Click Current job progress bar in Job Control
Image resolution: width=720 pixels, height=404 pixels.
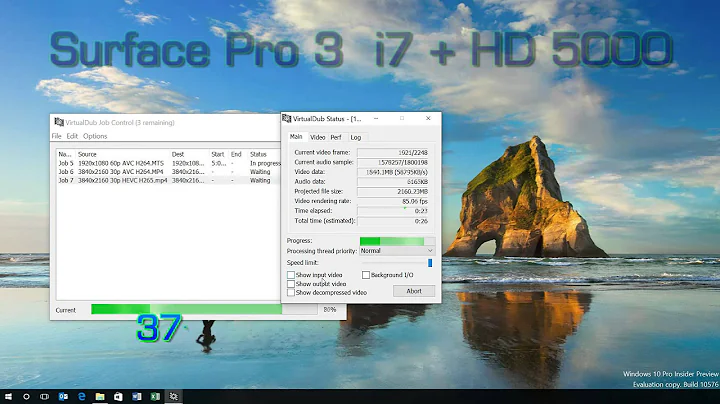click(204, 309)
